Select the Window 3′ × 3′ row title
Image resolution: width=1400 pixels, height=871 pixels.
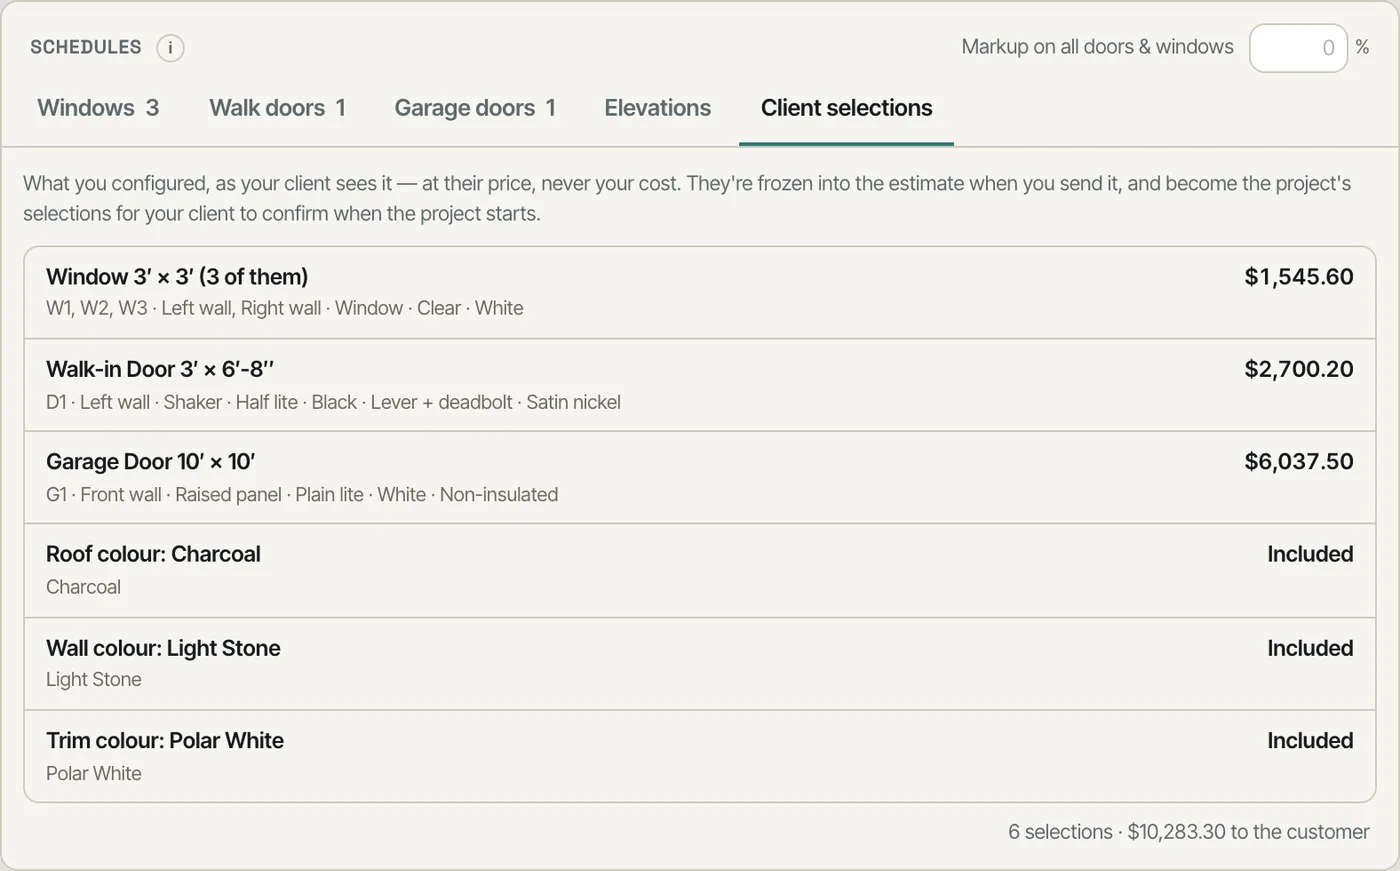coord(177,277)
